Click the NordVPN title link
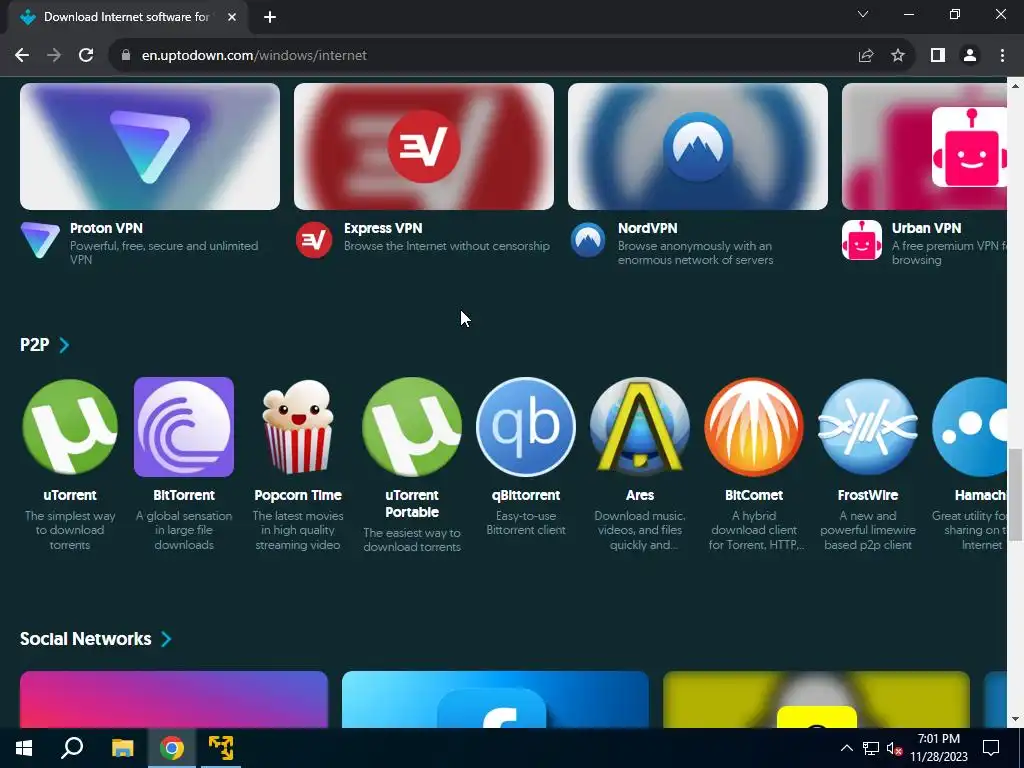 click(x=648, y=228)
